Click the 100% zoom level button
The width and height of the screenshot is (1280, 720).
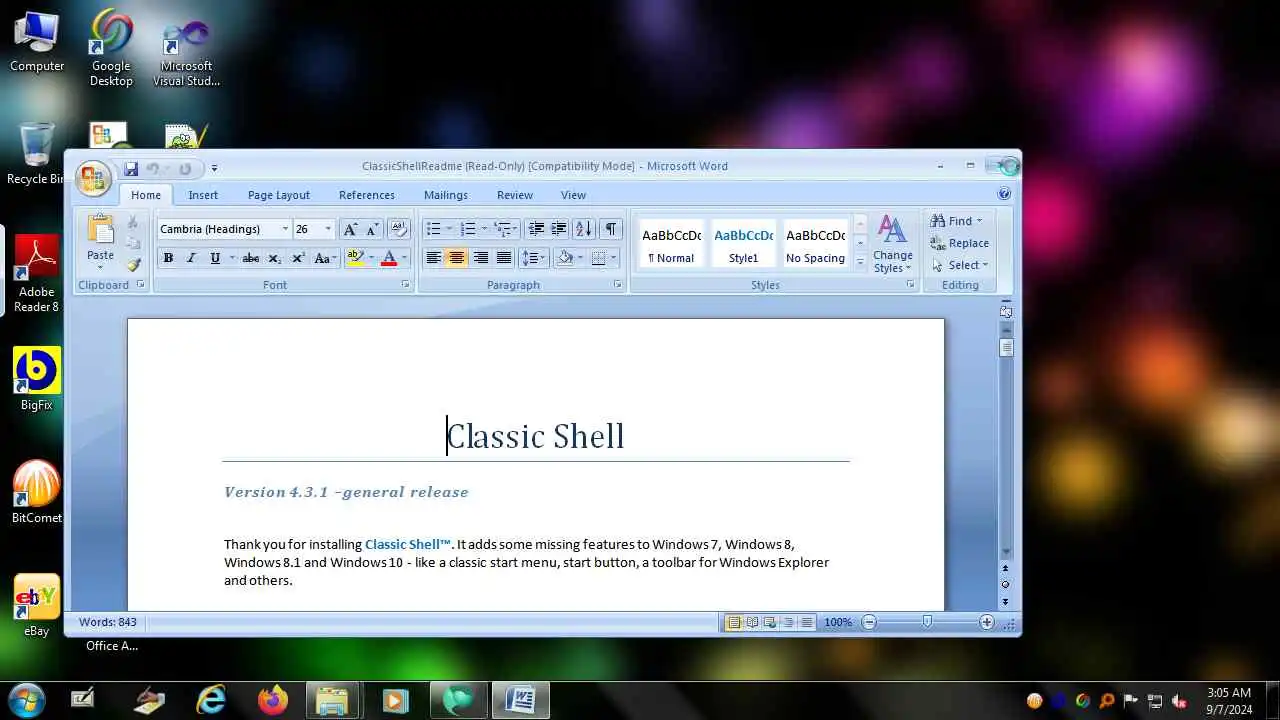[x=838, y=622]
